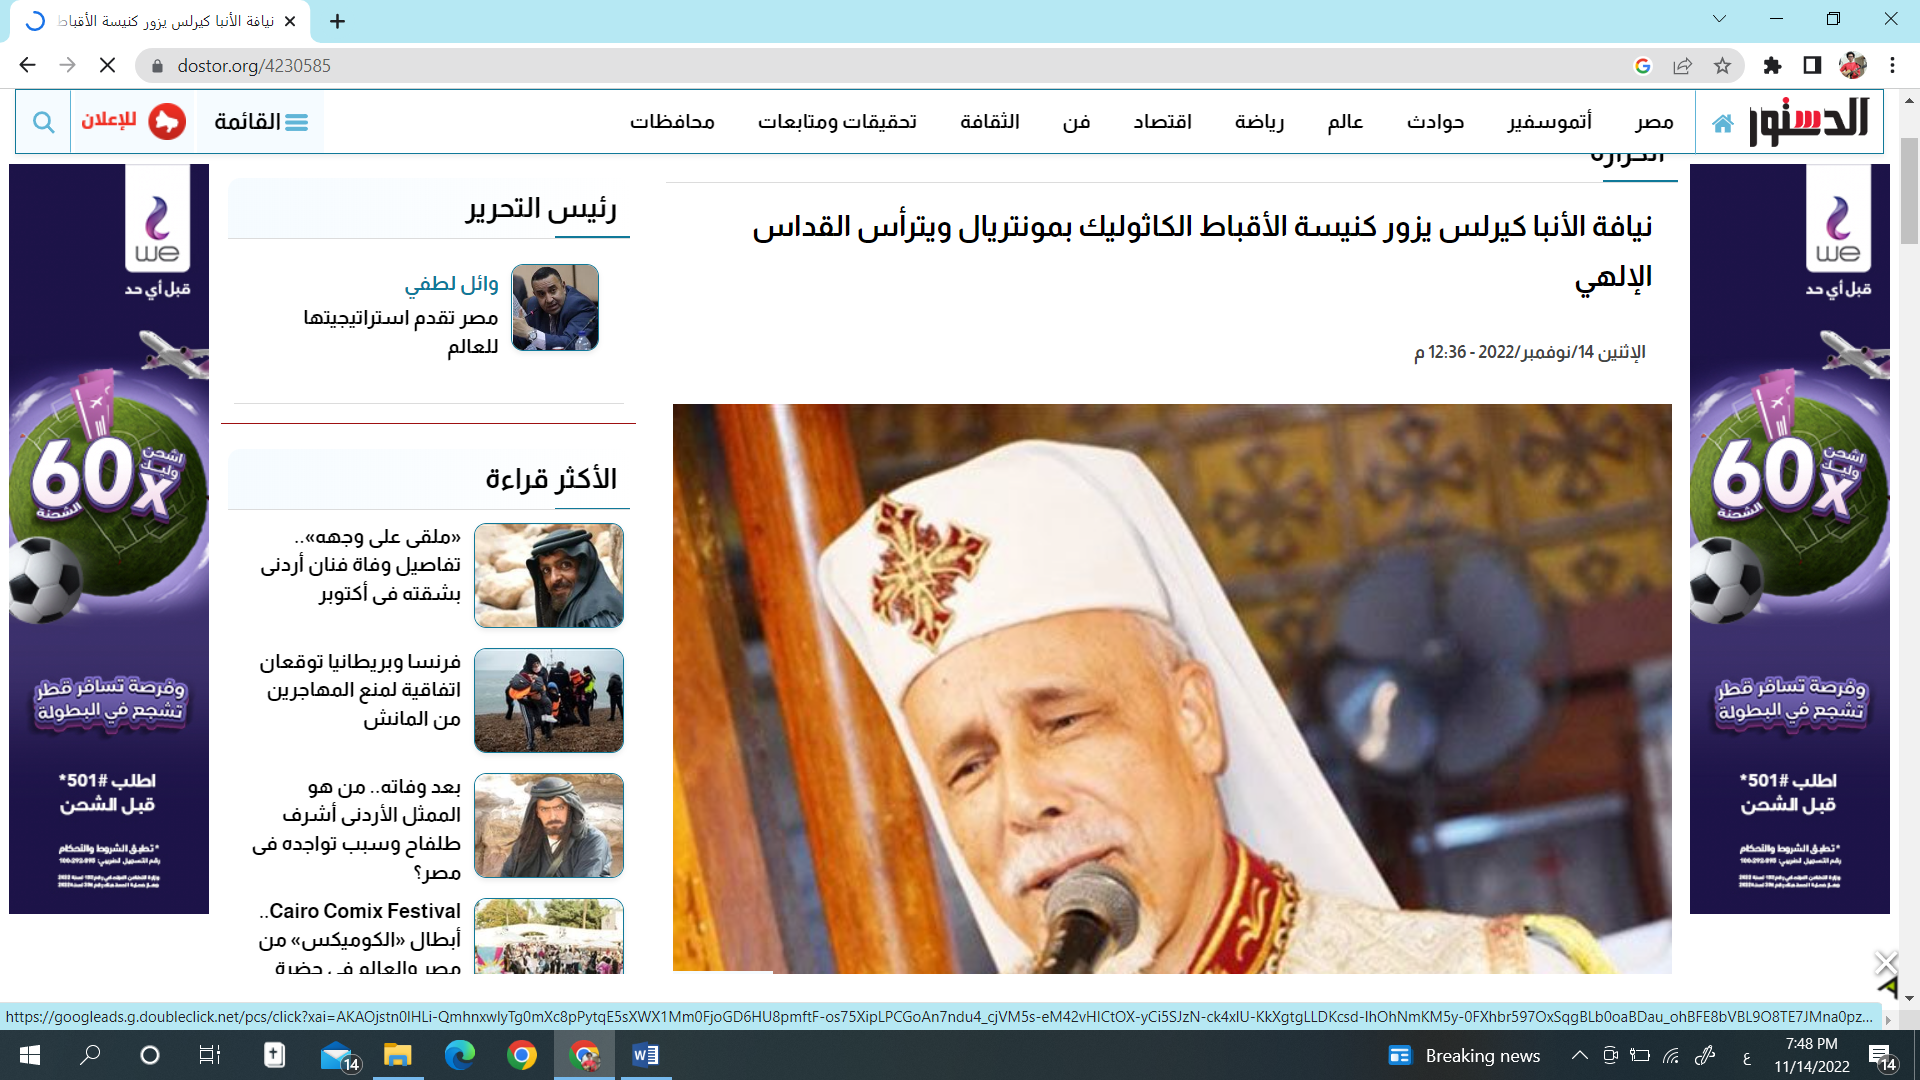Click the للإعلان advertising button
This screenshot has height=1080, width=1920.
tap(133, 121)
